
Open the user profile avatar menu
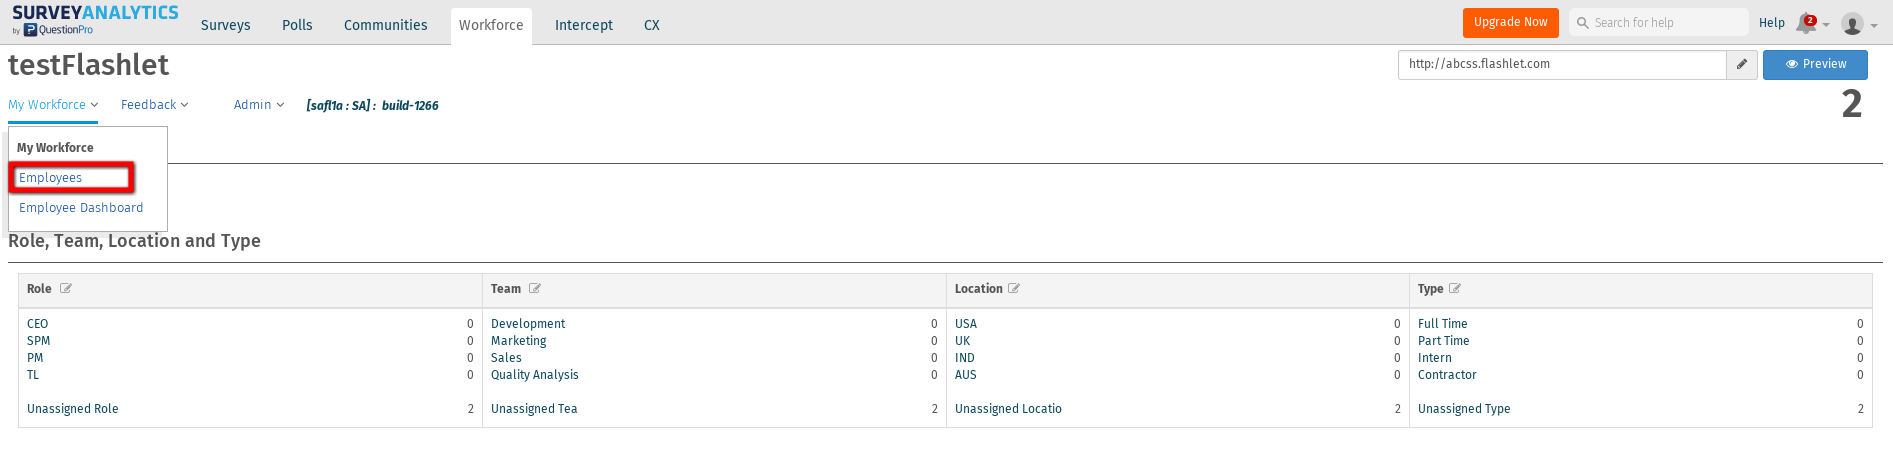tap(1853, 24)
